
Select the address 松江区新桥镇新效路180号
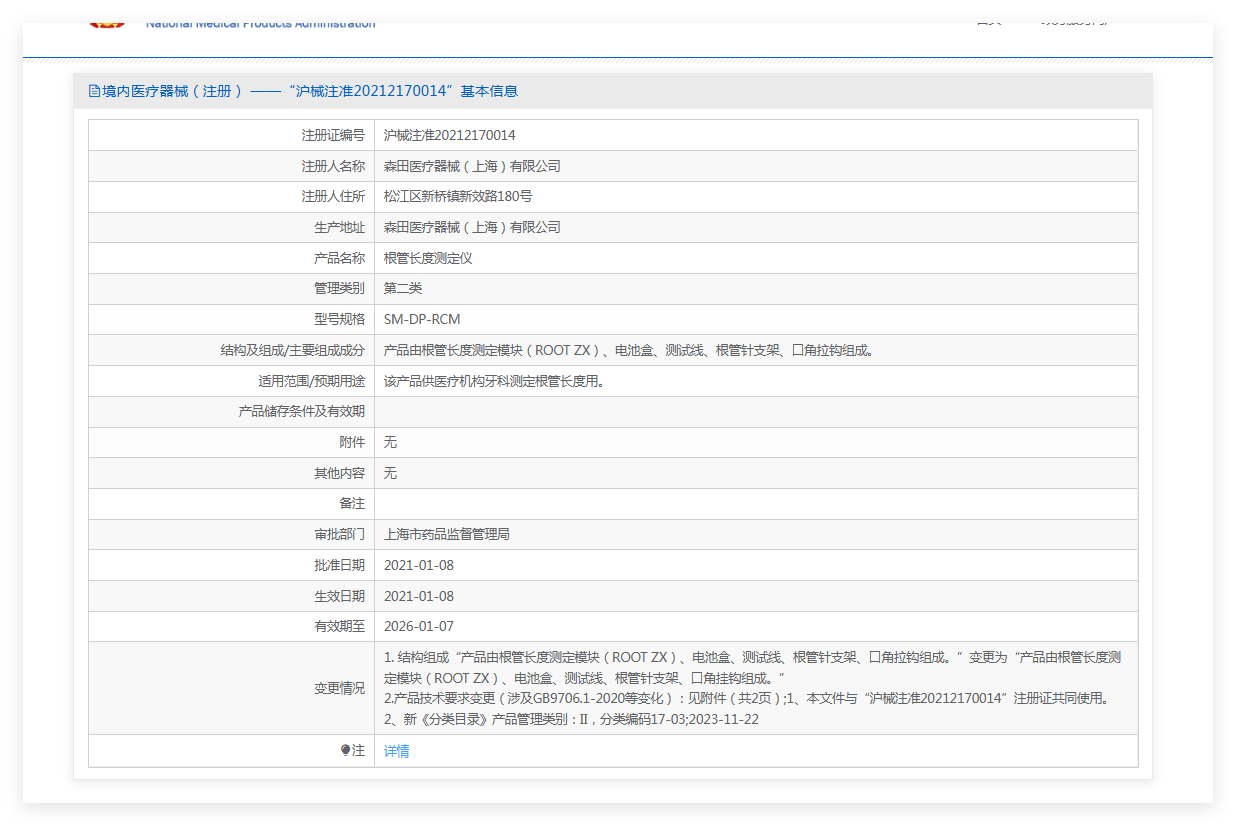coord(458,196)
